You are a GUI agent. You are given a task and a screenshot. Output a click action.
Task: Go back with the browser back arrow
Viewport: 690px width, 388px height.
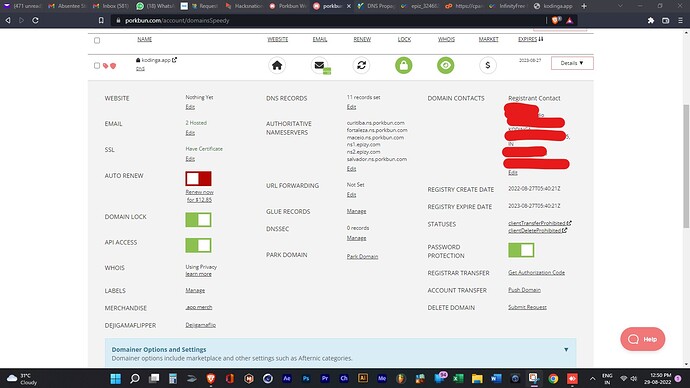click(8, 20)
